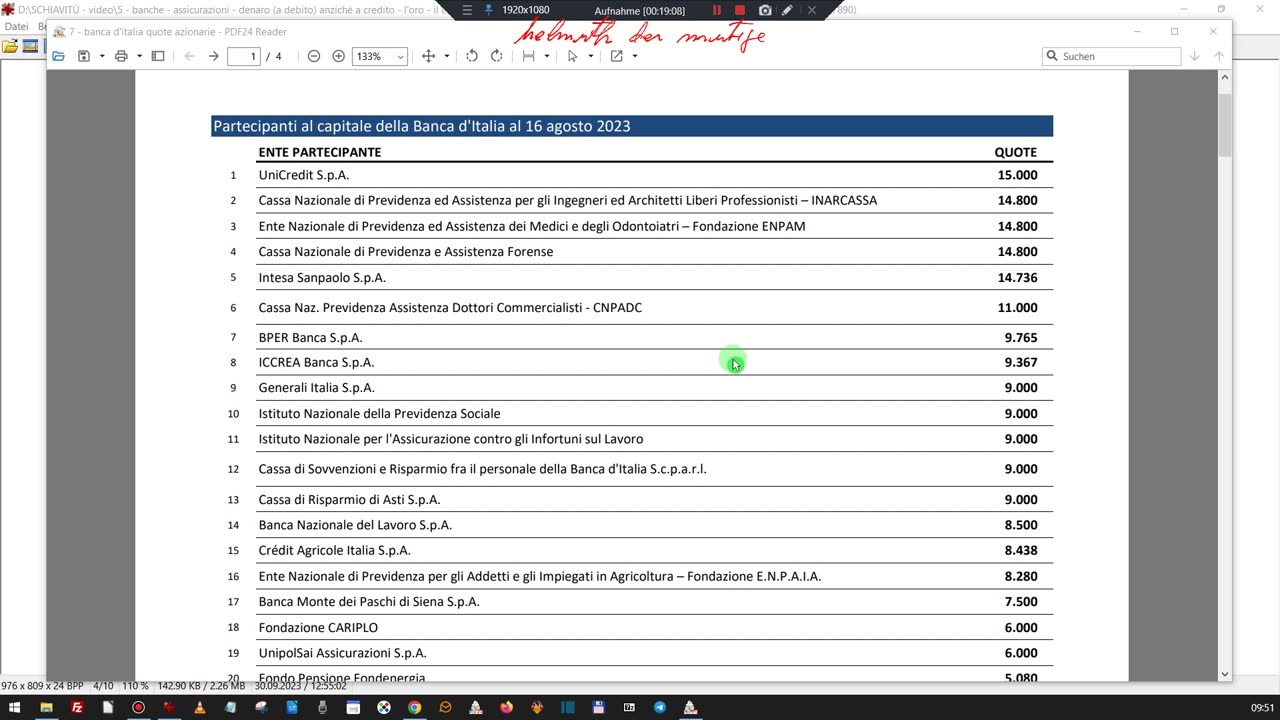
Task: Click the Suchen search field
Action: tap(1111, 56)
